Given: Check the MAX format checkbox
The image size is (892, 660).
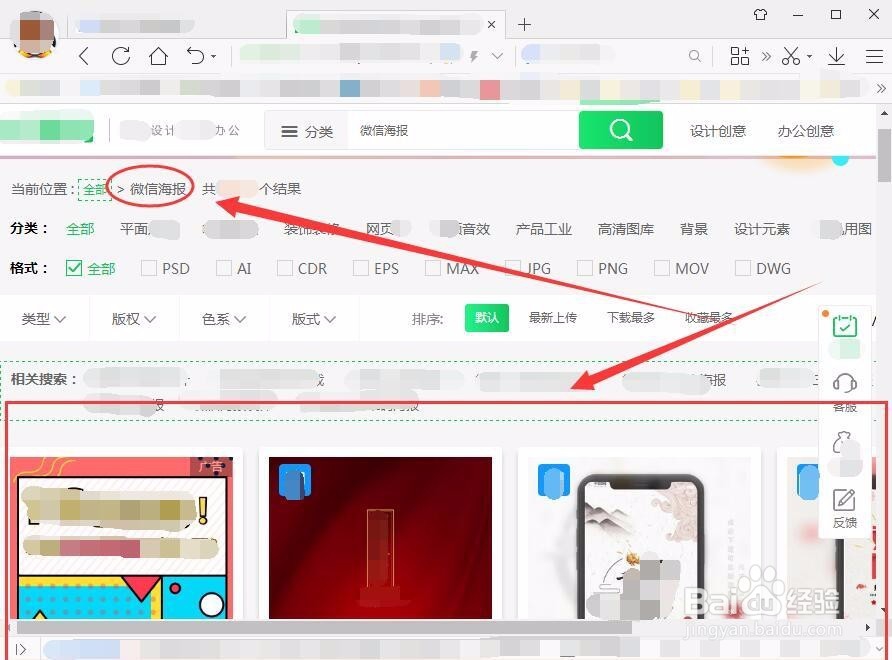Looking at the screenshot, I should tap(433, 268).
